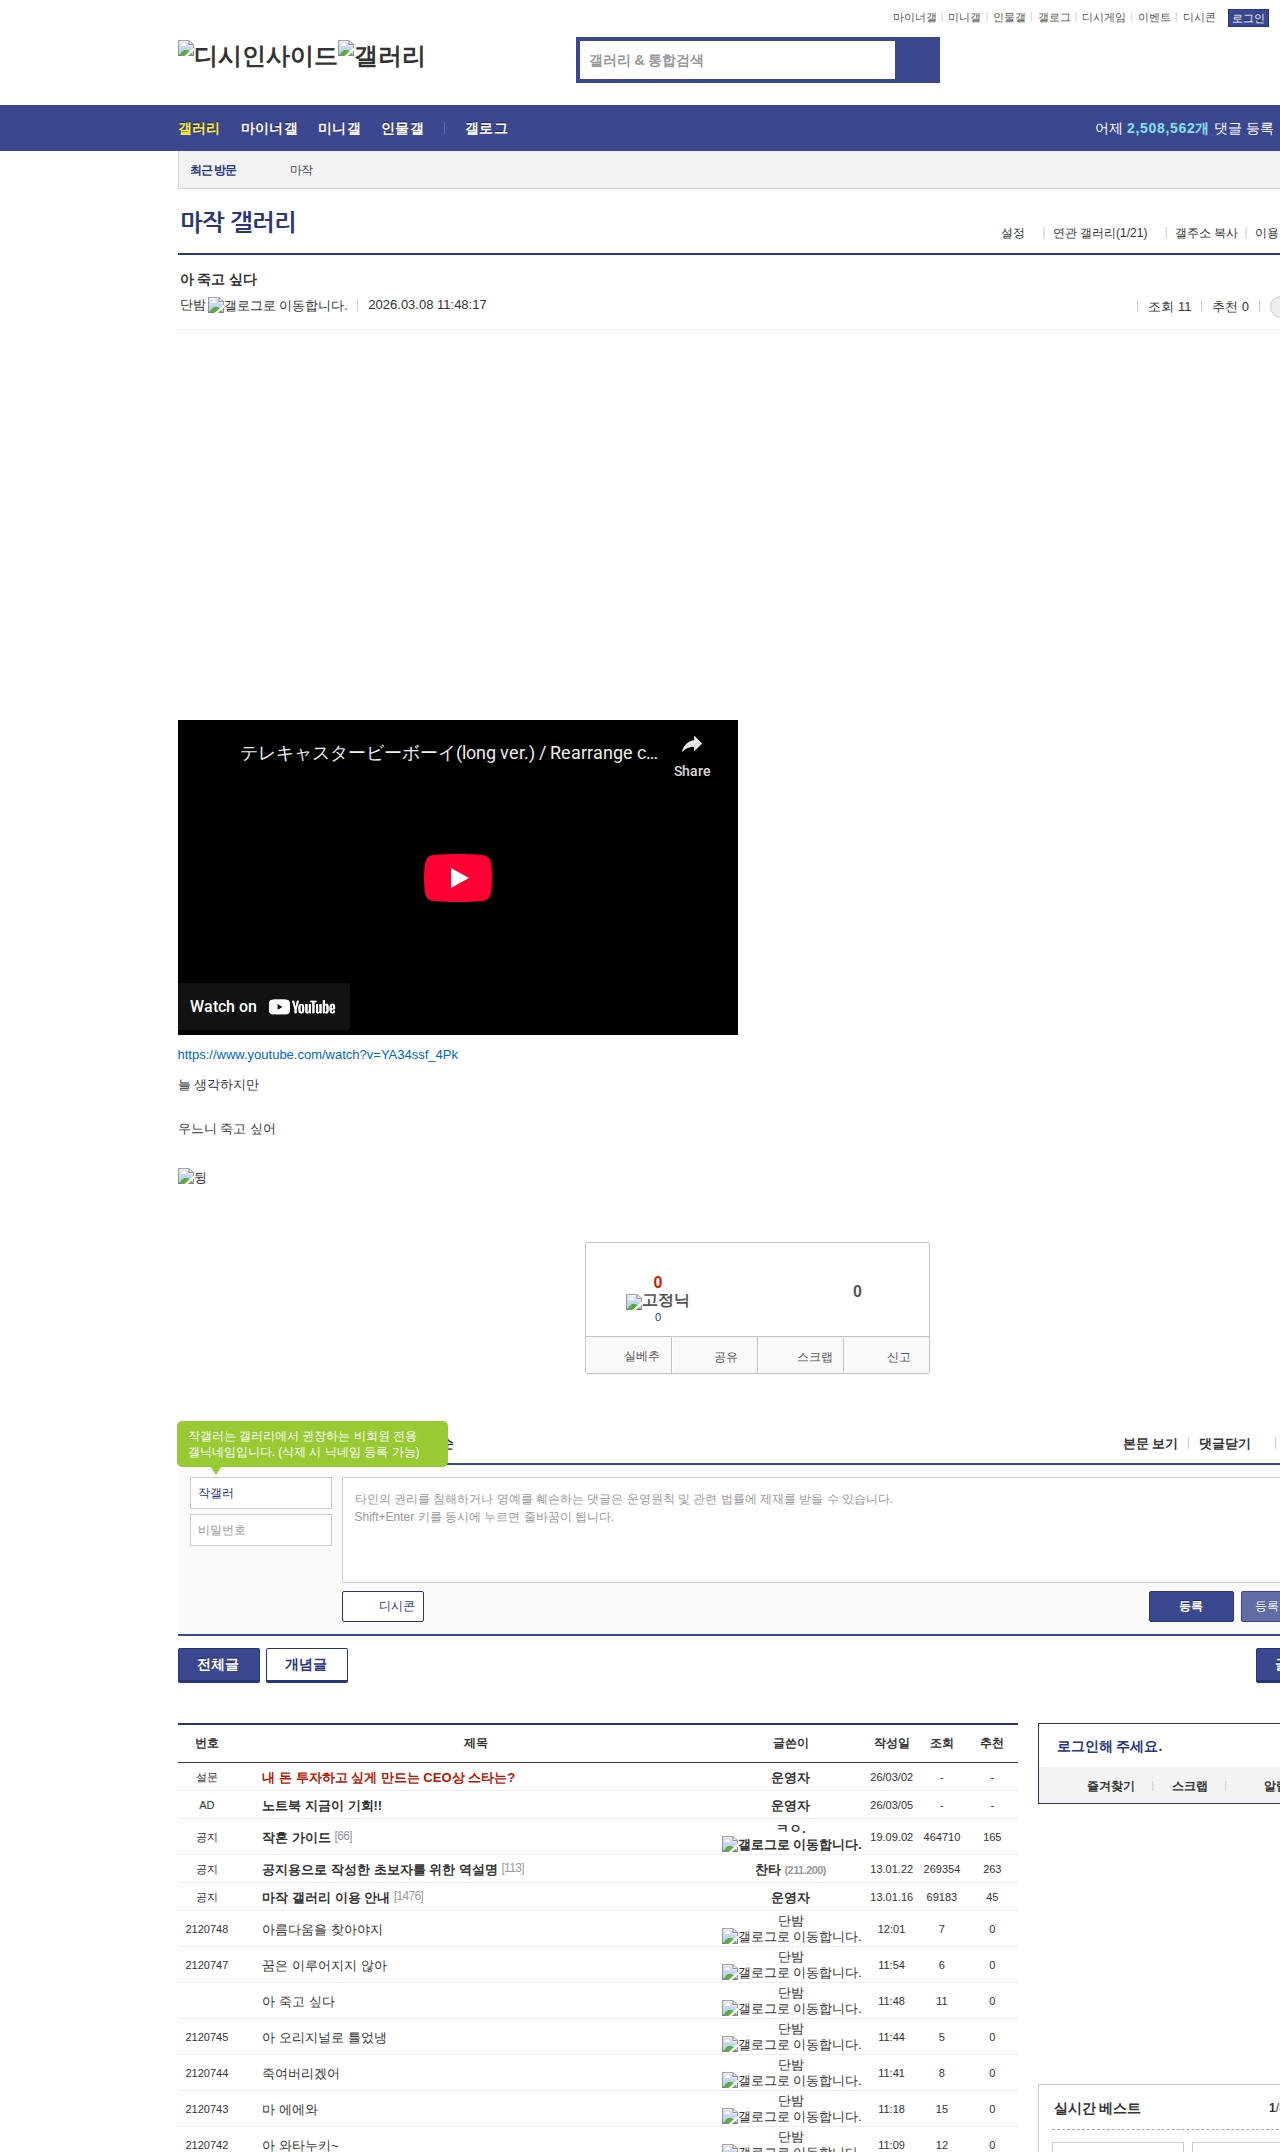Select the 전체글 tab

click(x=218, y=1665)
